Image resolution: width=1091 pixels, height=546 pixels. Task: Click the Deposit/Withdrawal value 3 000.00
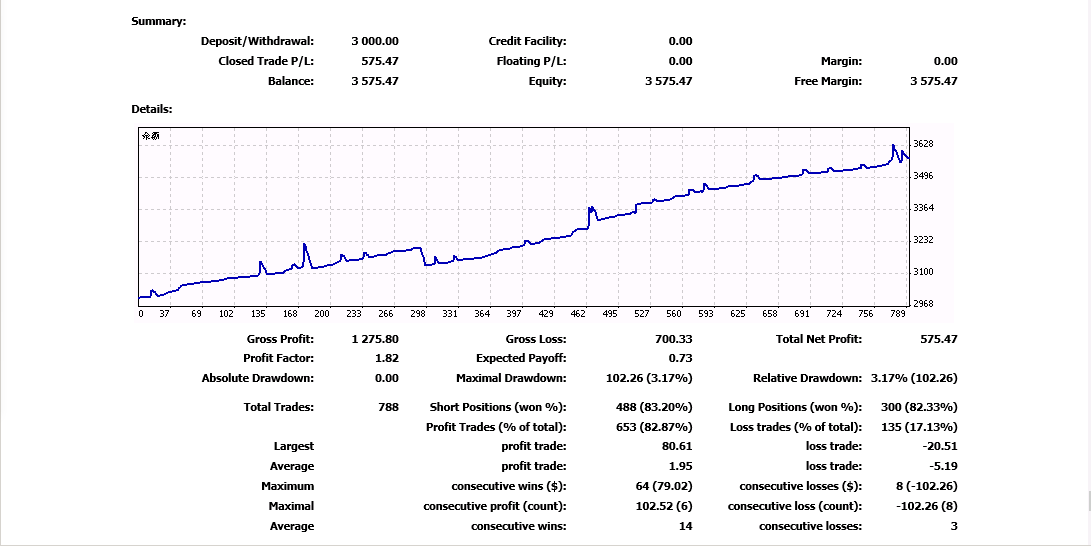(x=375, y=41)
